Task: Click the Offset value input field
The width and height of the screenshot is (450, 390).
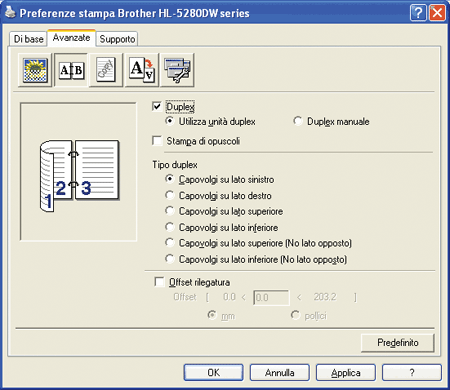Action: click(271, 297)
